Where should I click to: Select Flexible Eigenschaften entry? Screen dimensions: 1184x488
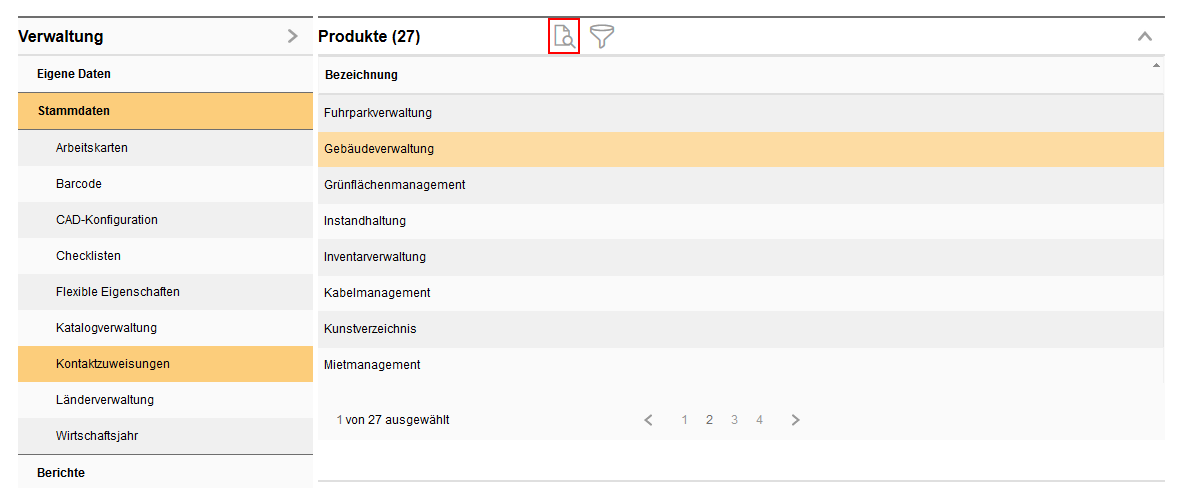pos(118,292)
